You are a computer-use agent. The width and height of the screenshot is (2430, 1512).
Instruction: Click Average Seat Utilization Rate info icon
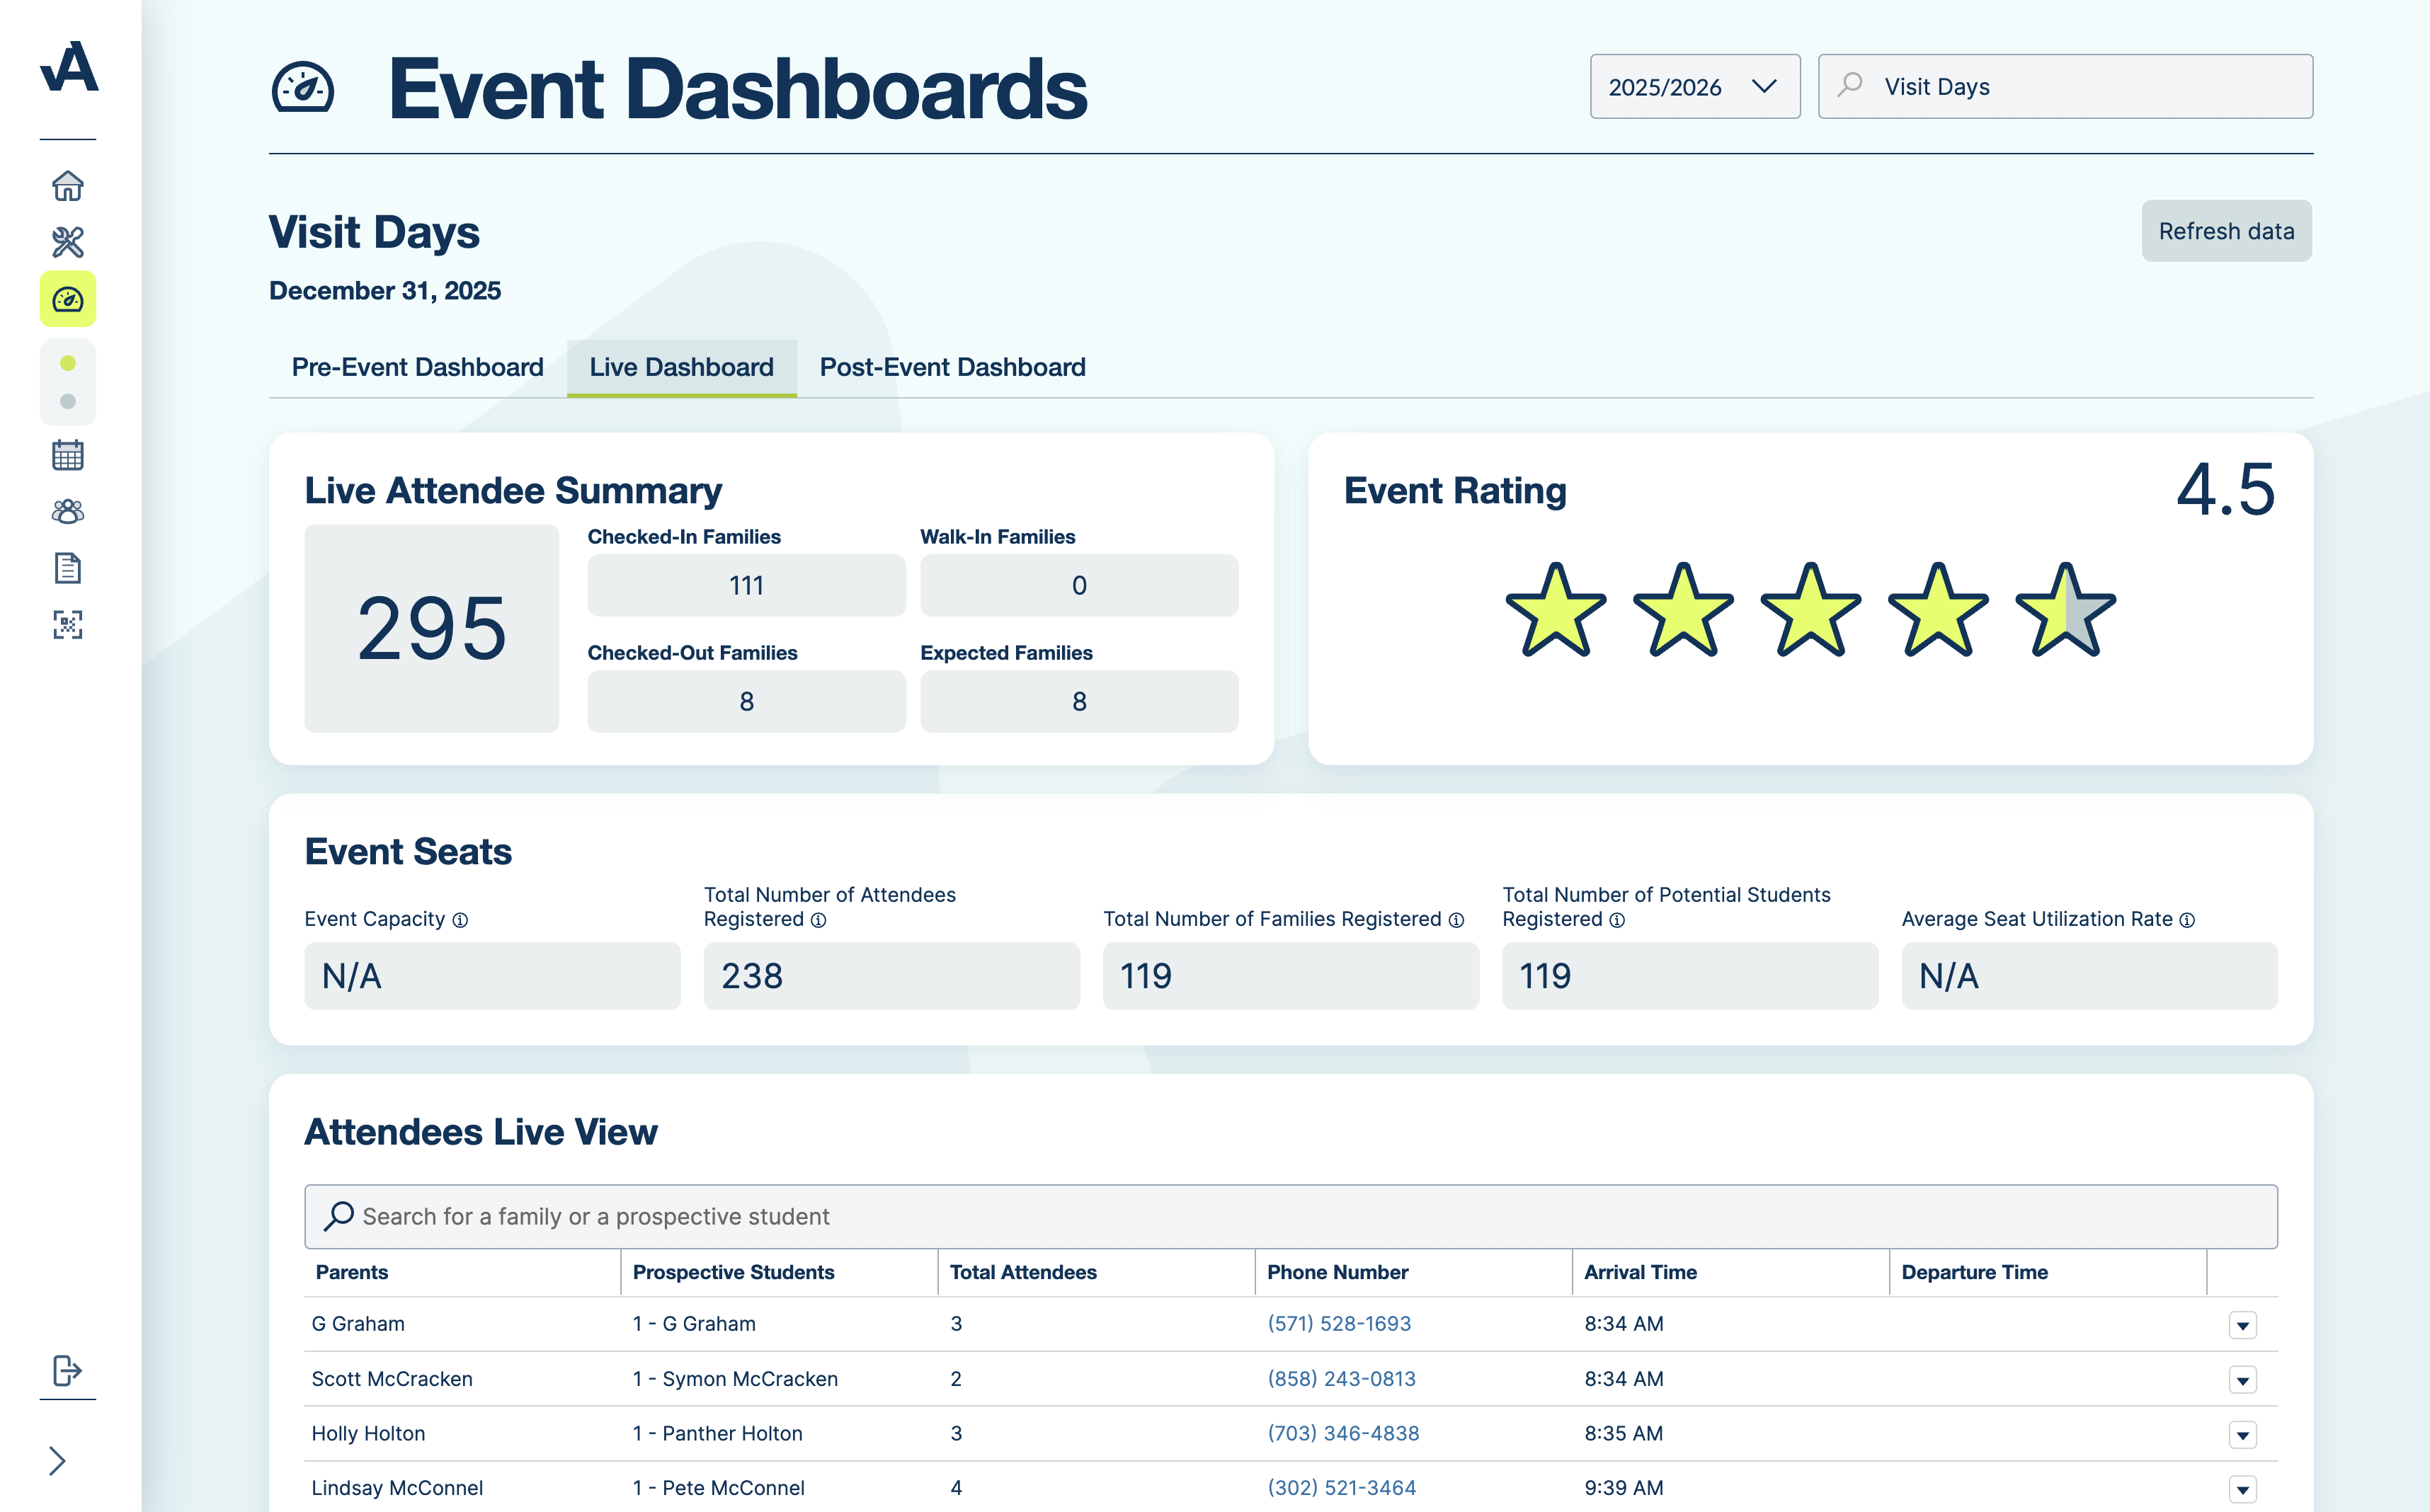2187,920
